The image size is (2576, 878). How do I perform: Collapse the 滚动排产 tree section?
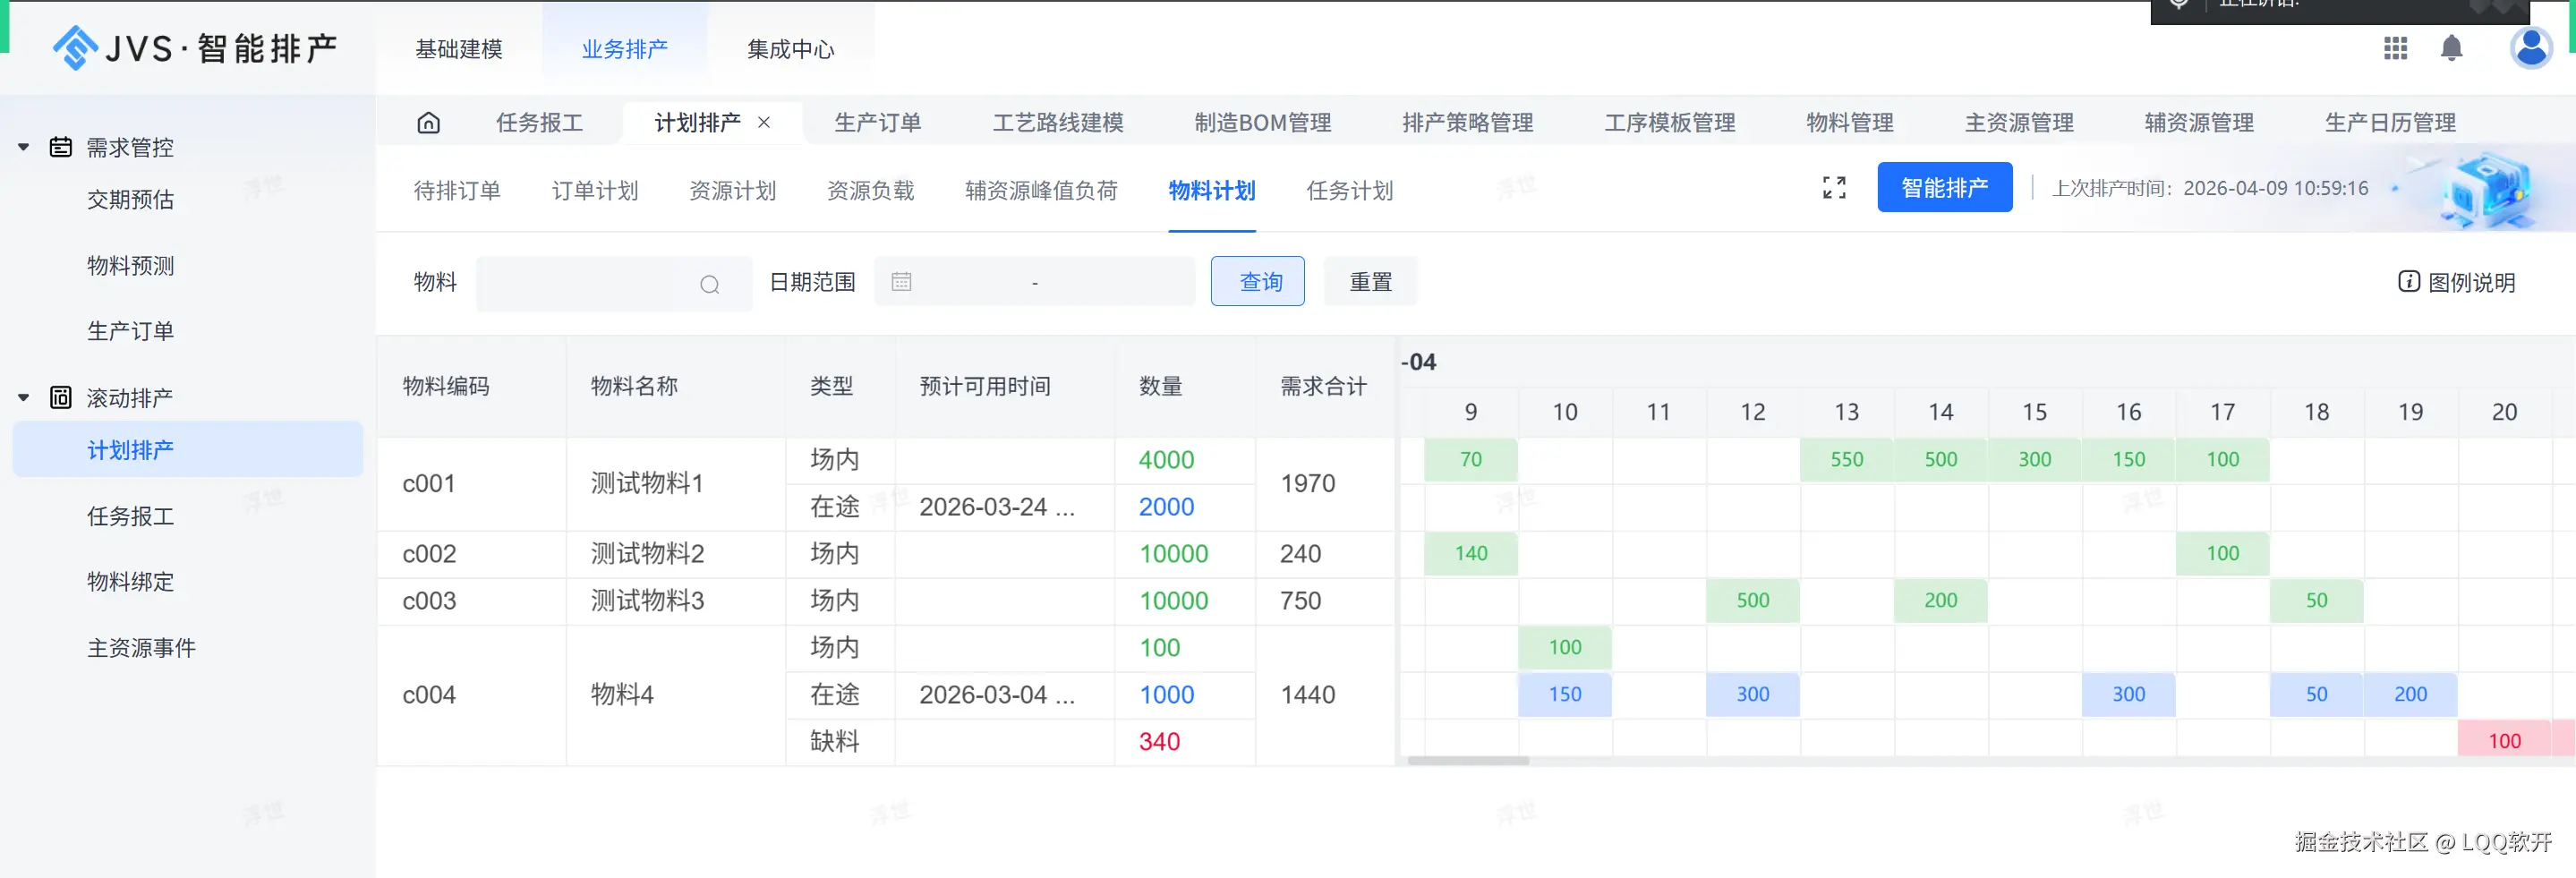pos(23,397)
